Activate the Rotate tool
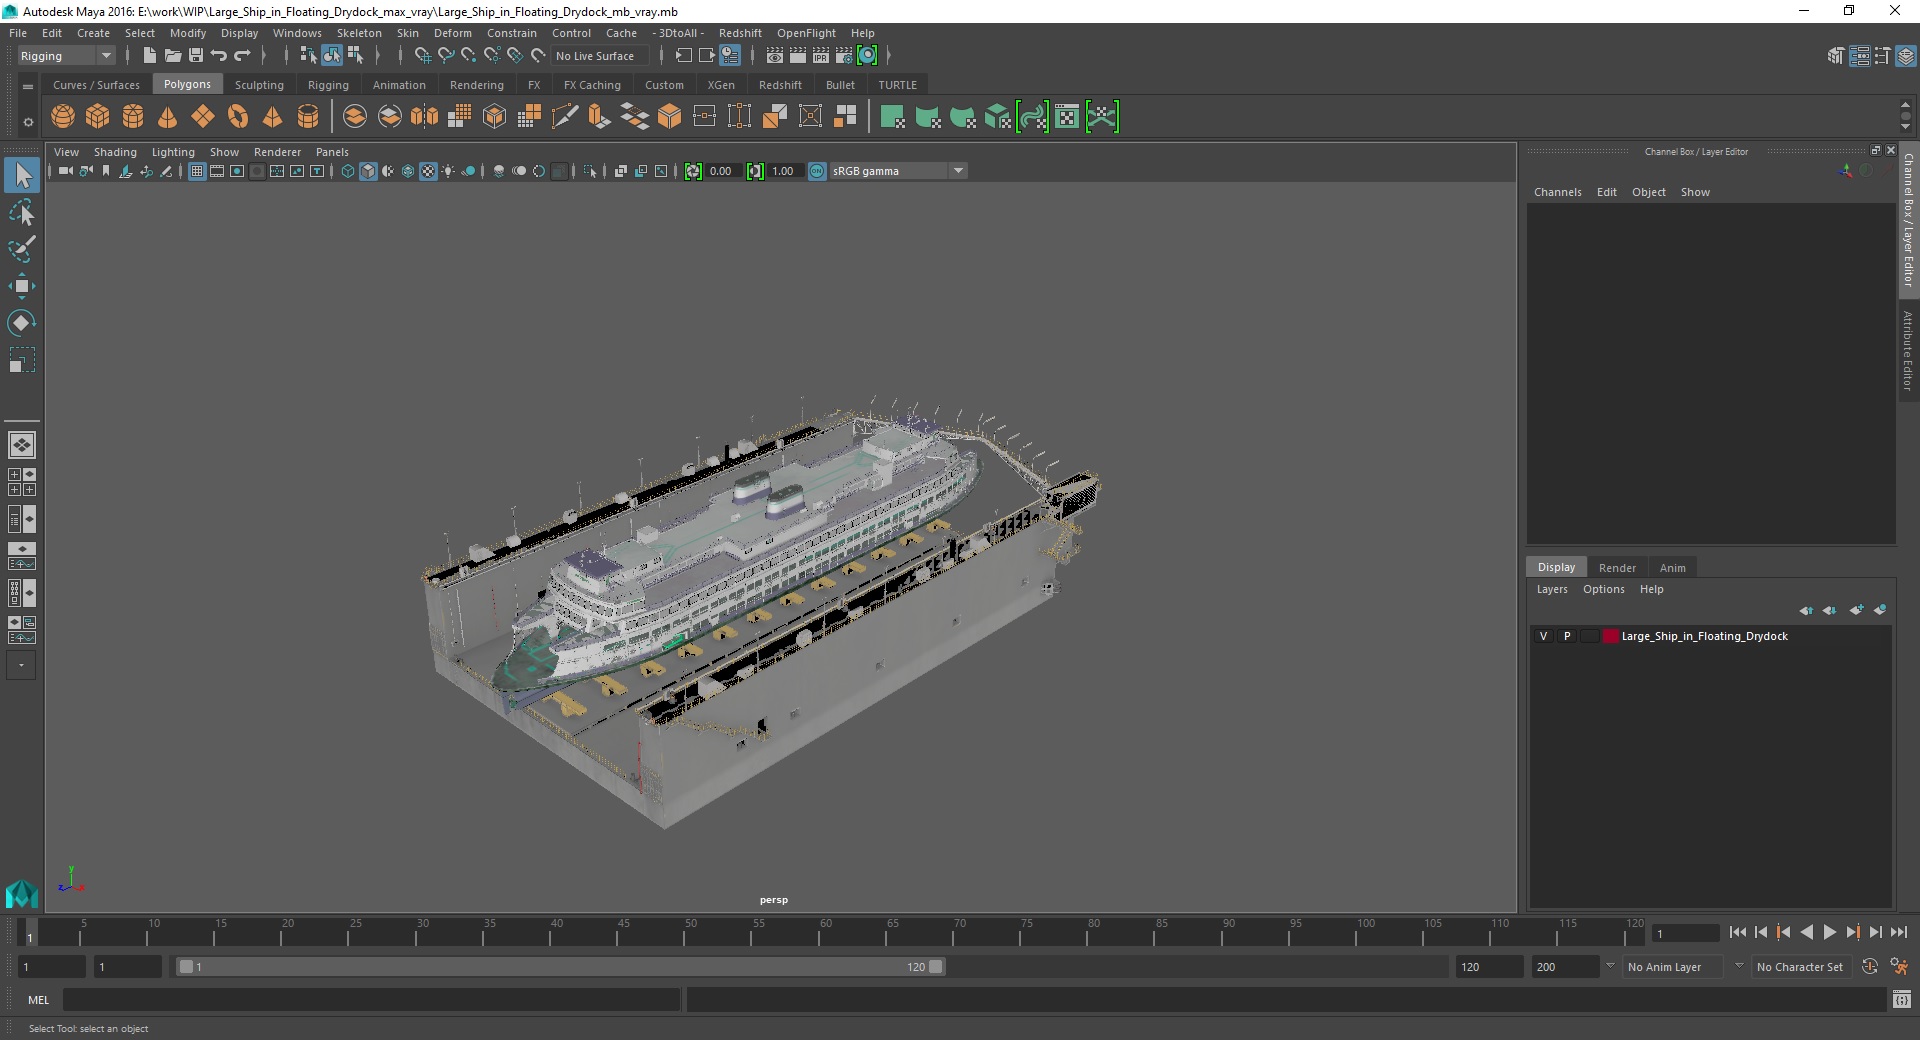Screen dimensions: 1920x1040 pyautogui.click(x=22, y=322)
